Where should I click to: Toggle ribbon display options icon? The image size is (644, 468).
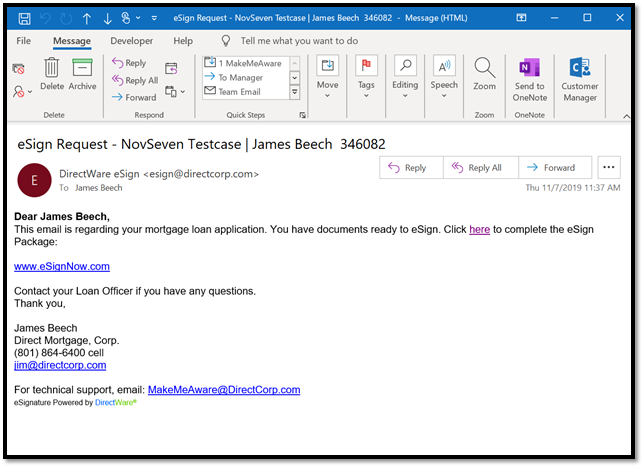(521, 18)
